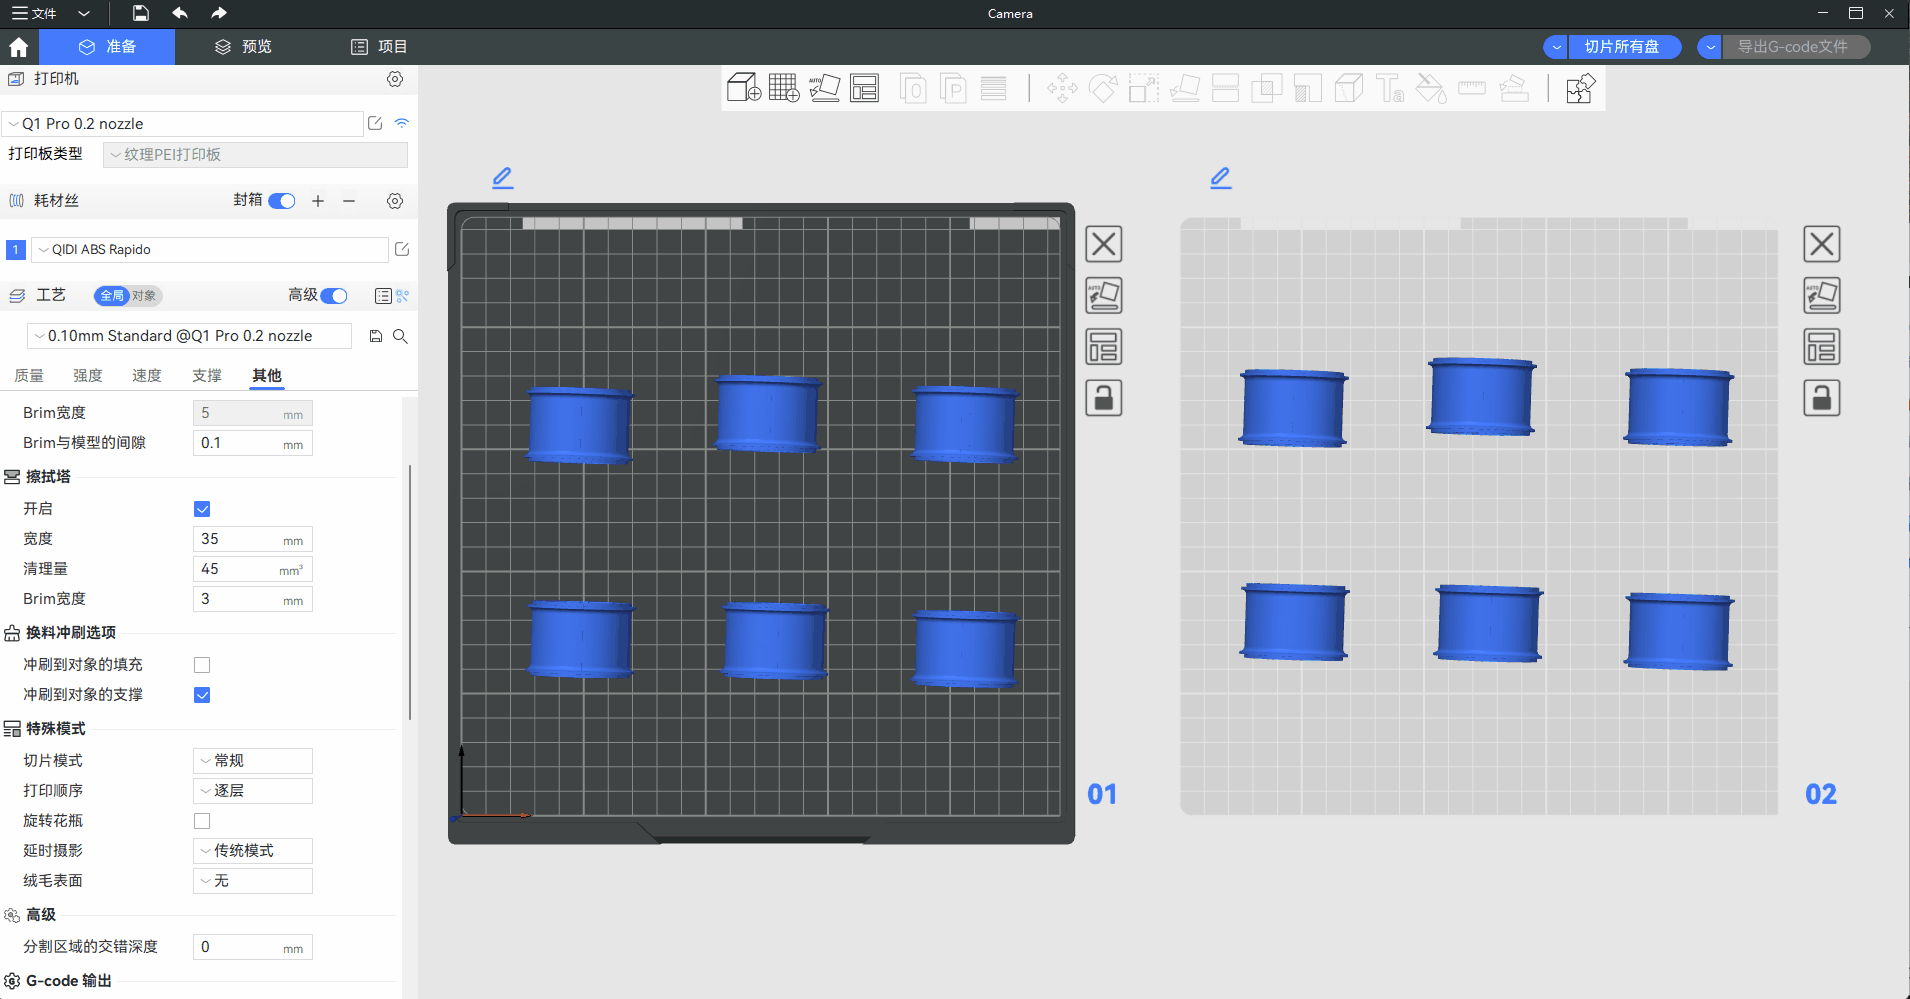
Task: Uncheck the 擦拭塔 开启 checkbox
Action: click(202, 509)
